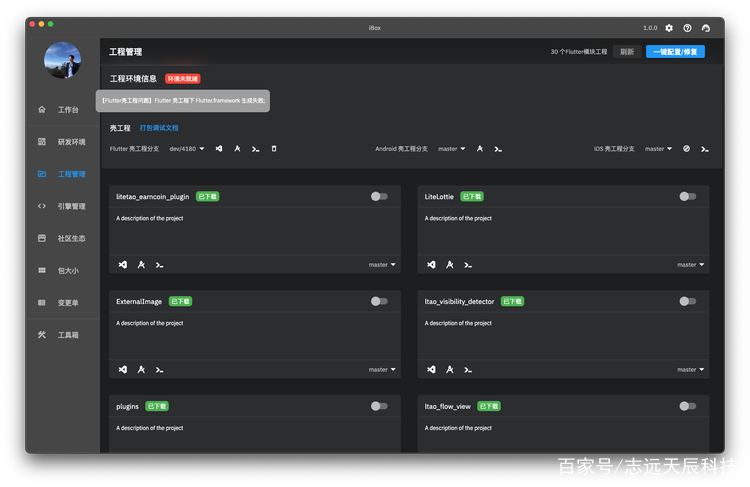Open Android shell project in Android Studio
The image size is (750, 487).
point(480,149)
